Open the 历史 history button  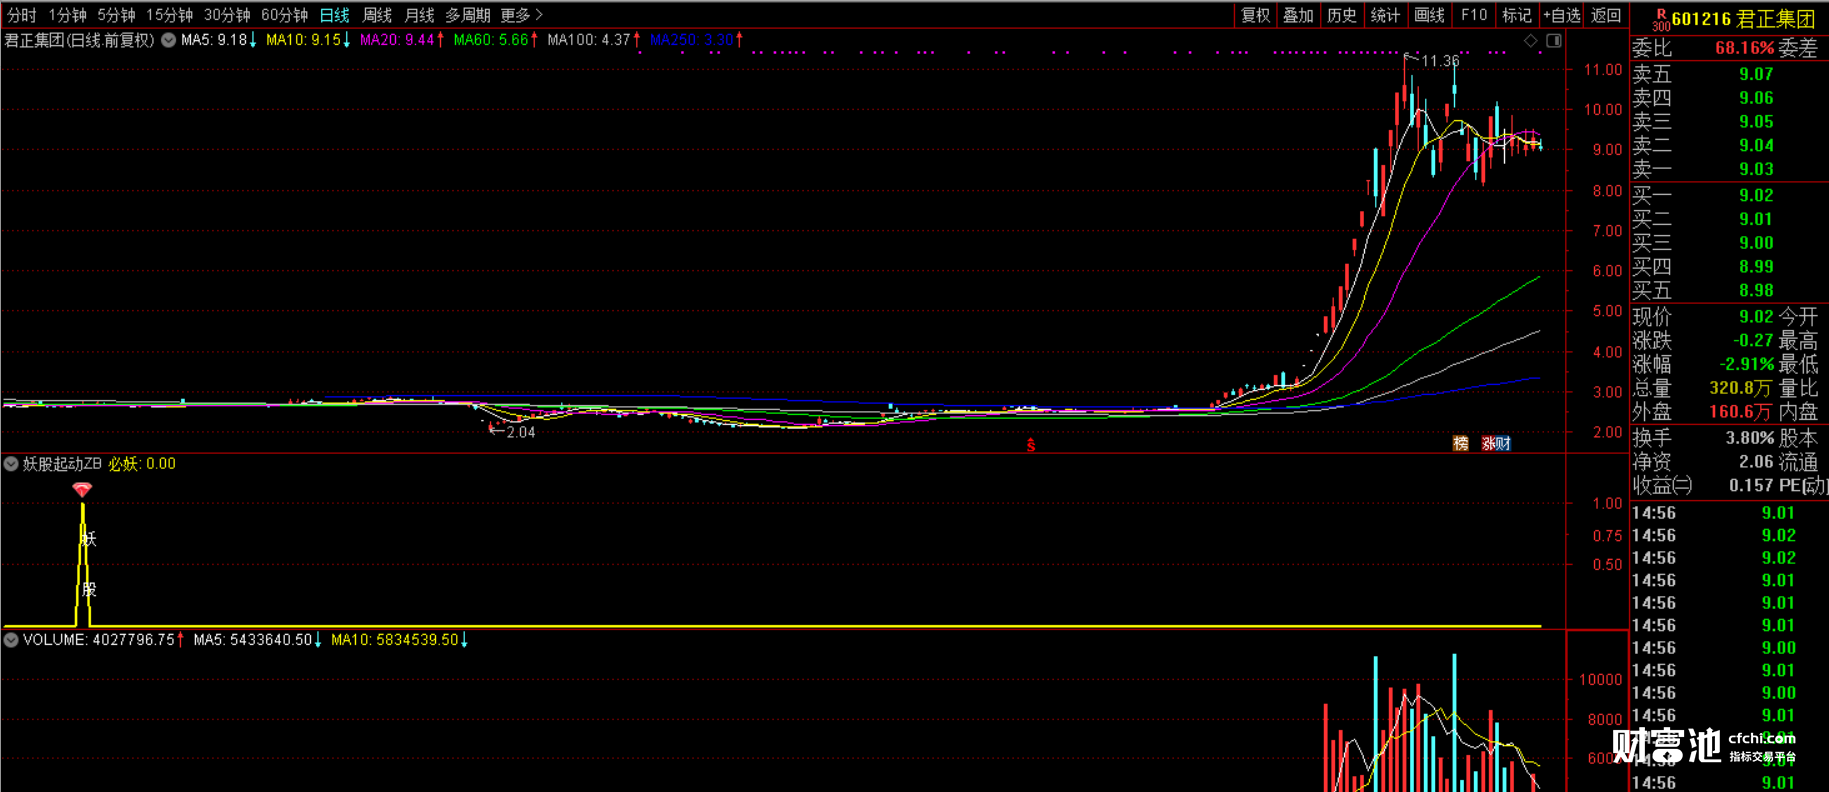1341,15
